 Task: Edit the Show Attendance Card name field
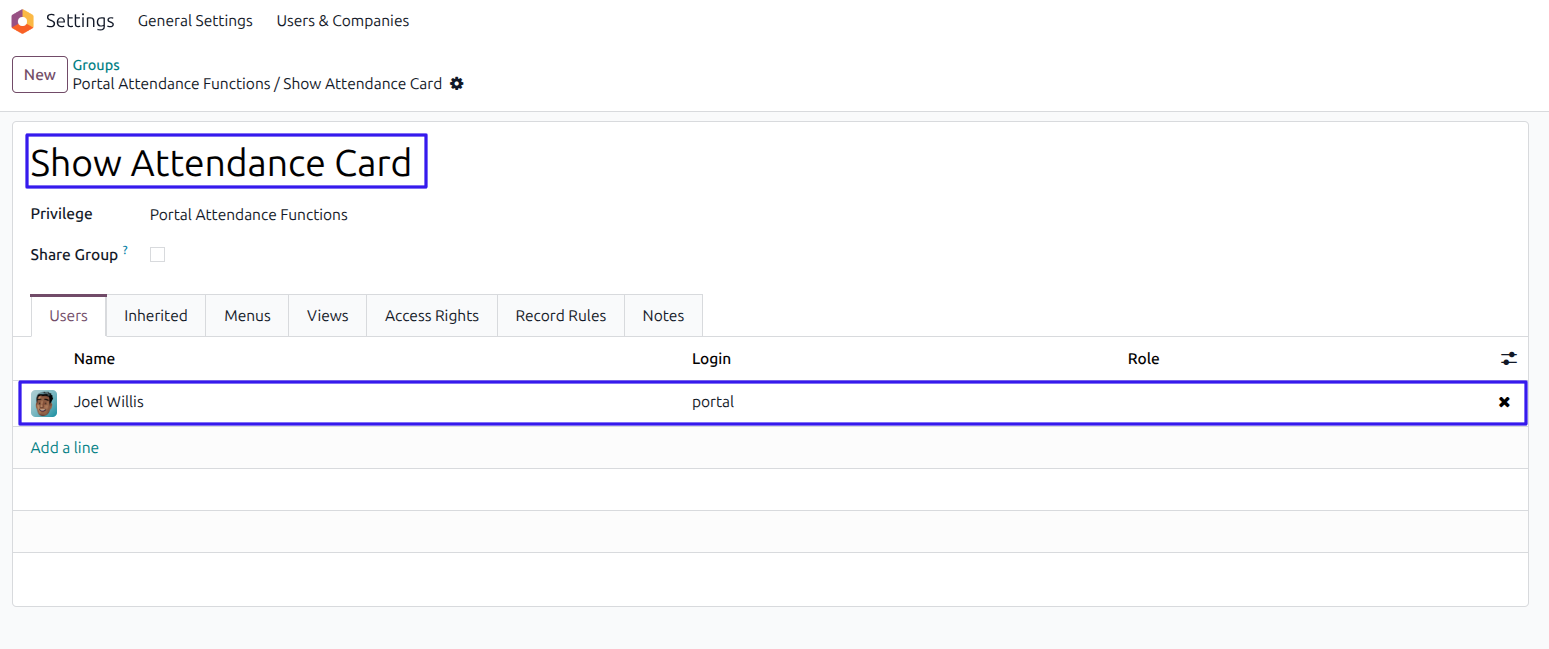point(226,162)
